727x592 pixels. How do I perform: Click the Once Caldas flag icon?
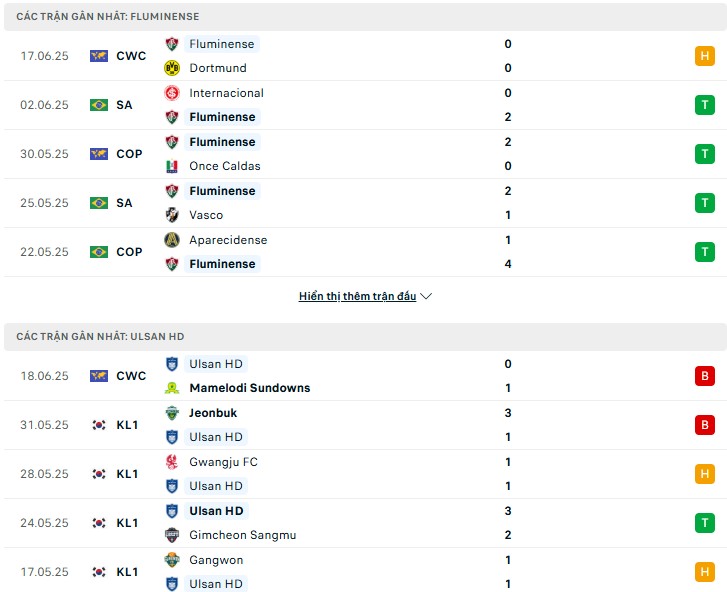coord(172,166)
